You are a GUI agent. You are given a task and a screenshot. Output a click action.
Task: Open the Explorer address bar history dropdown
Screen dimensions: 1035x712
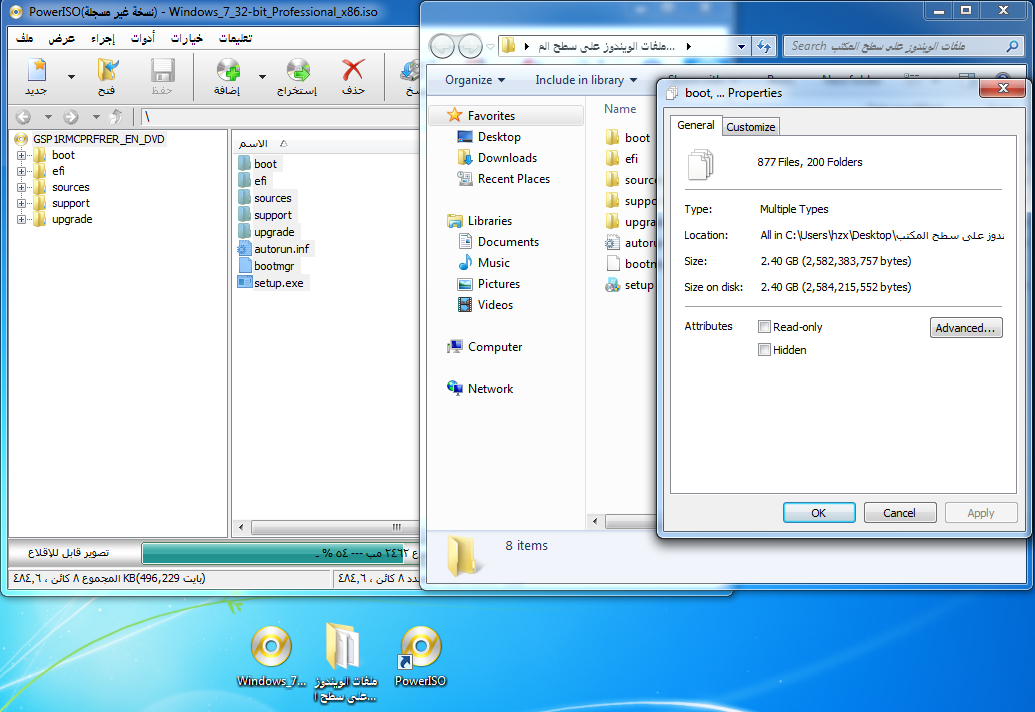[x=741, y=46]
